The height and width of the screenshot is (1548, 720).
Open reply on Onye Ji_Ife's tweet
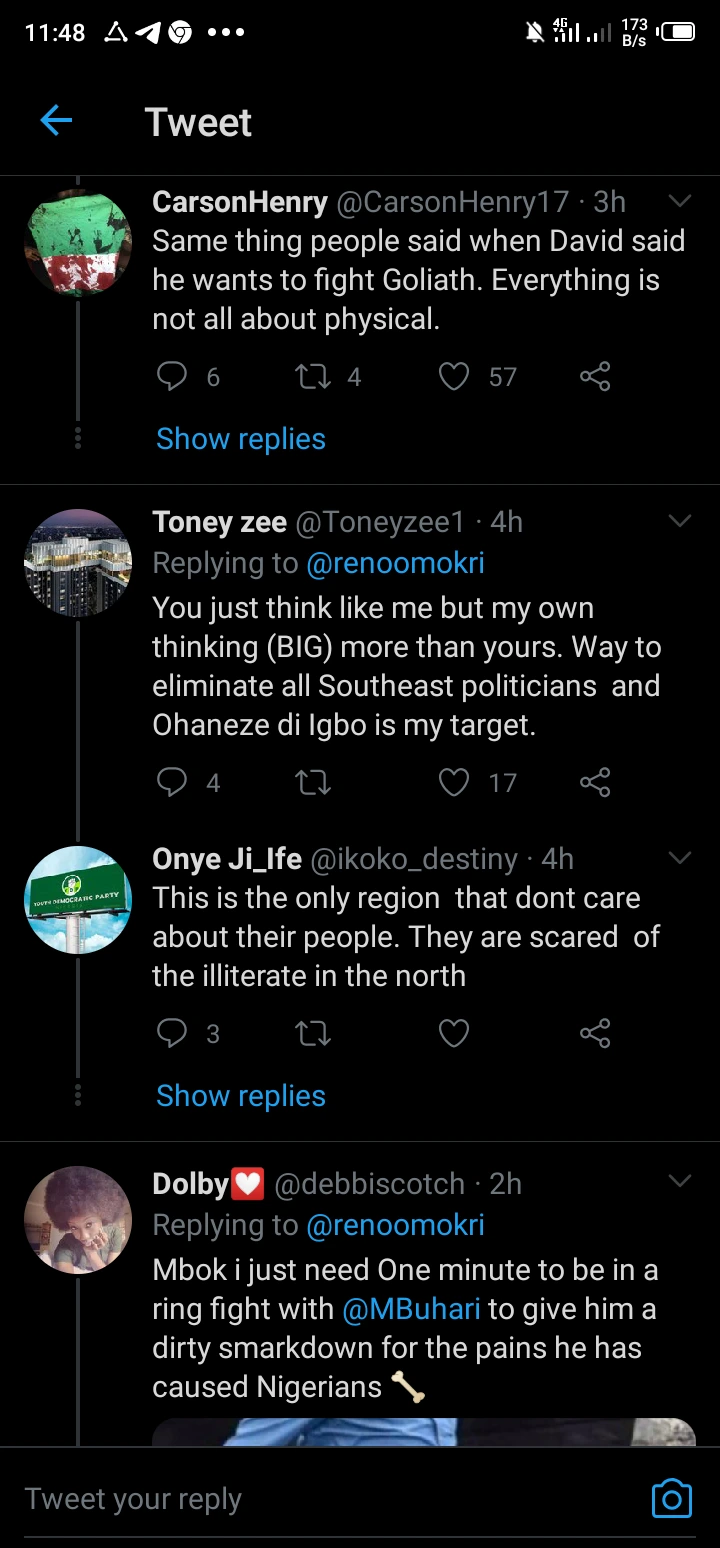(173, 1033)
